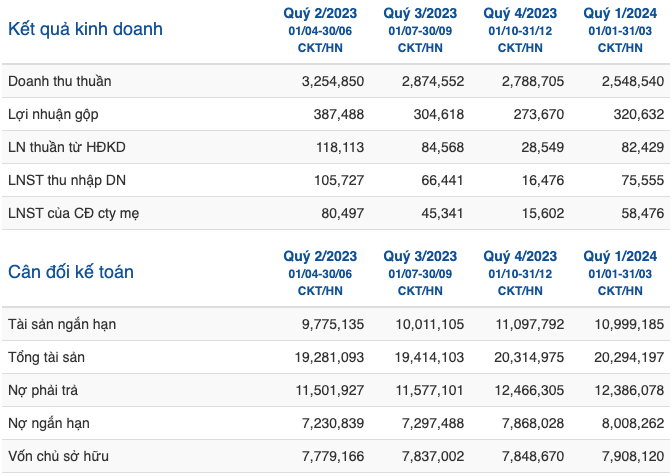The height and width of the screenshot is (476, 672).
Task: Select Quý 3/2023 header in Kết quả kinh doanh table
Action: [x=420, y=14]
